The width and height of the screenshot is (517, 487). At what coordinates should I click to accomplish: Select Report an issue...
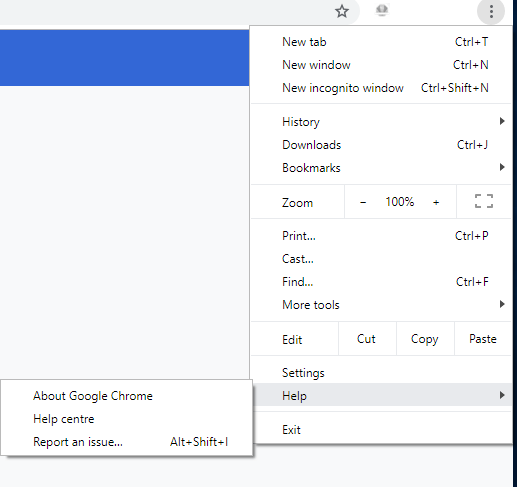tap(126, 442)
